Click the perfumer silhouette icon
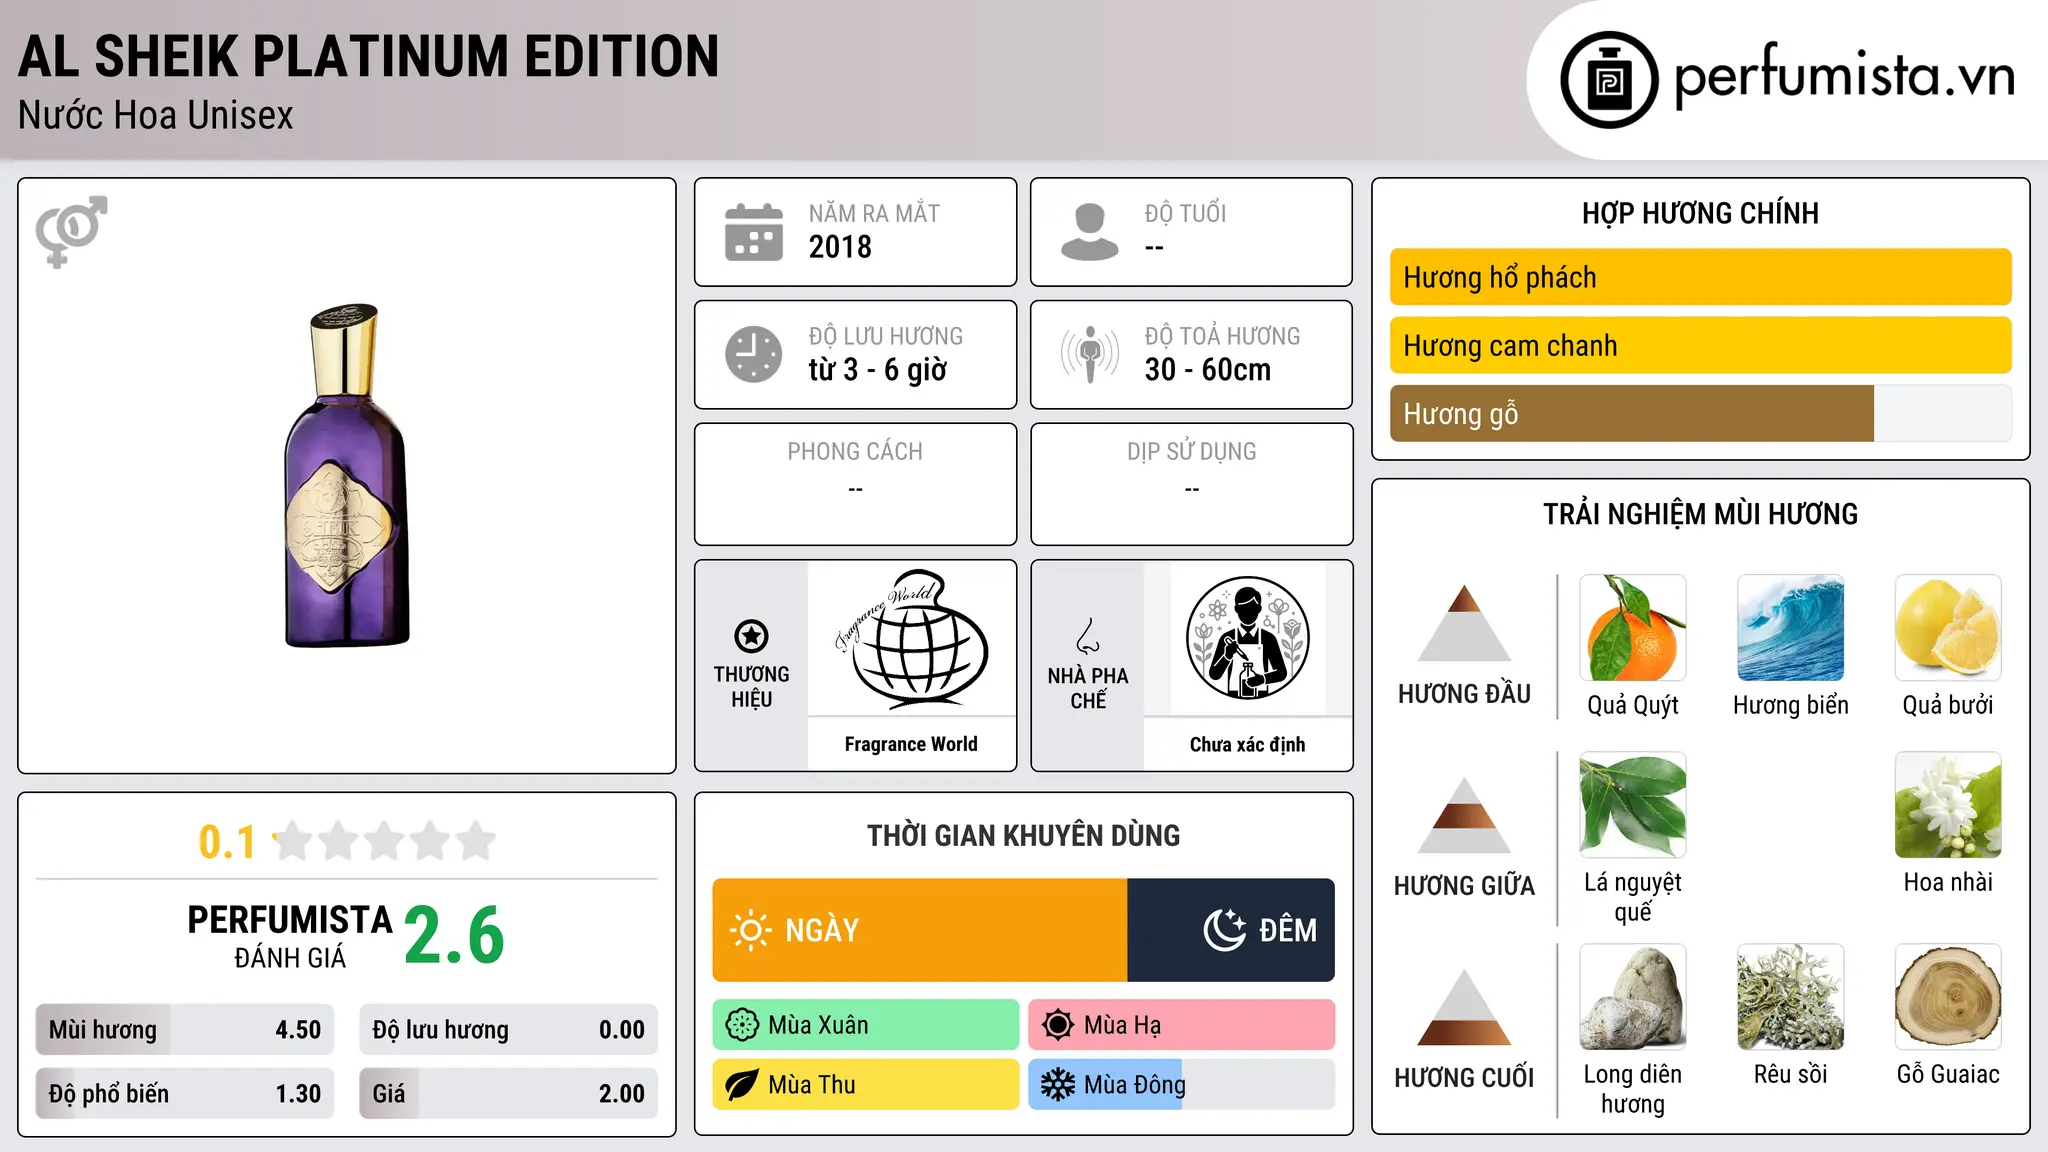This screenshot has height=1152, width=2048. coord(1247,638)
